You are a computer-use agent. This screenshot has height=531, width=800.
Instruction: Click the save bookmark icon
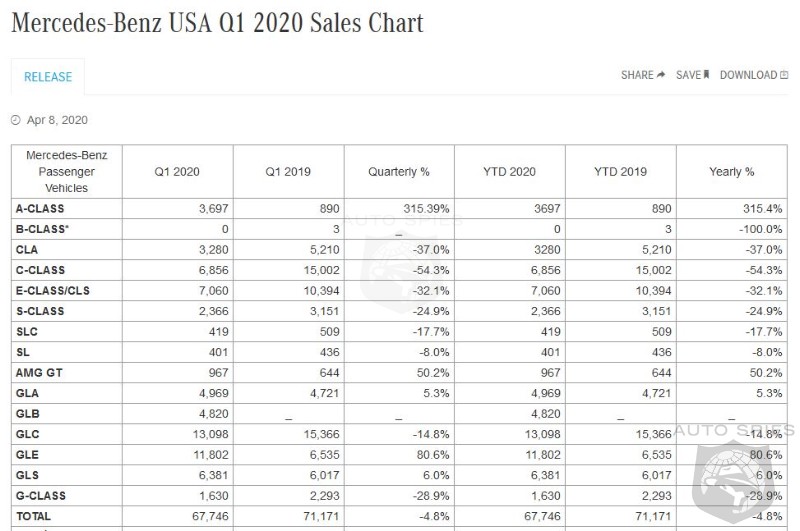click(706, 75)
